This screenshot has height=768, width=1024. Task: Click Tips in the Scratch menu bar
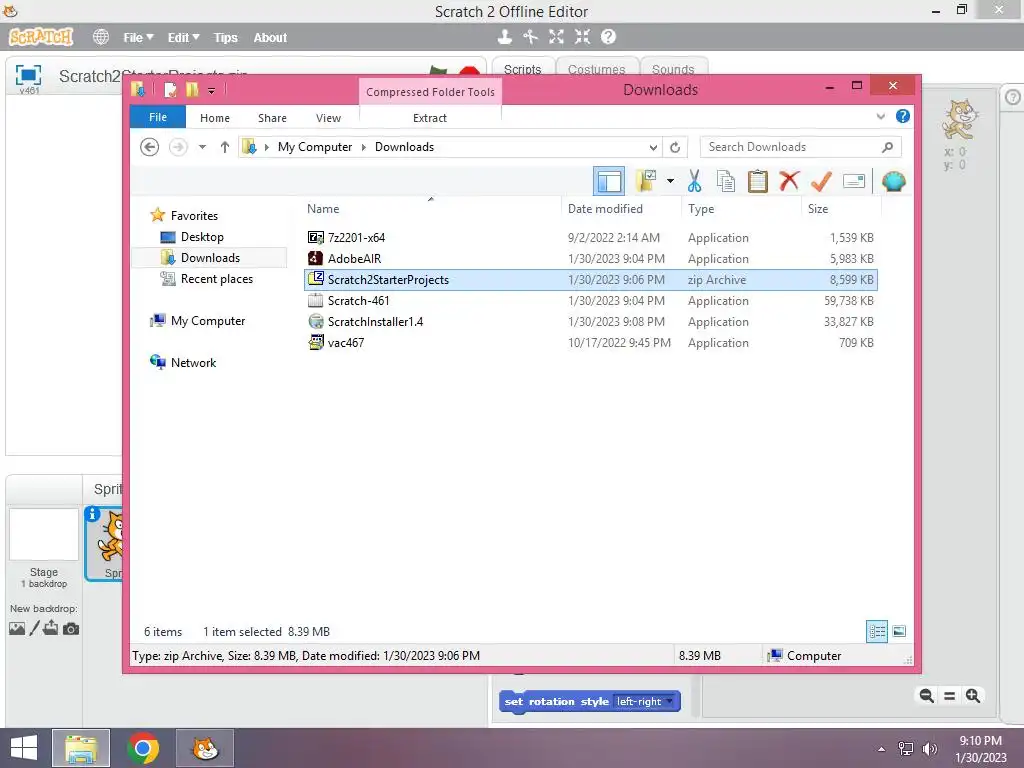click(226, 37)
